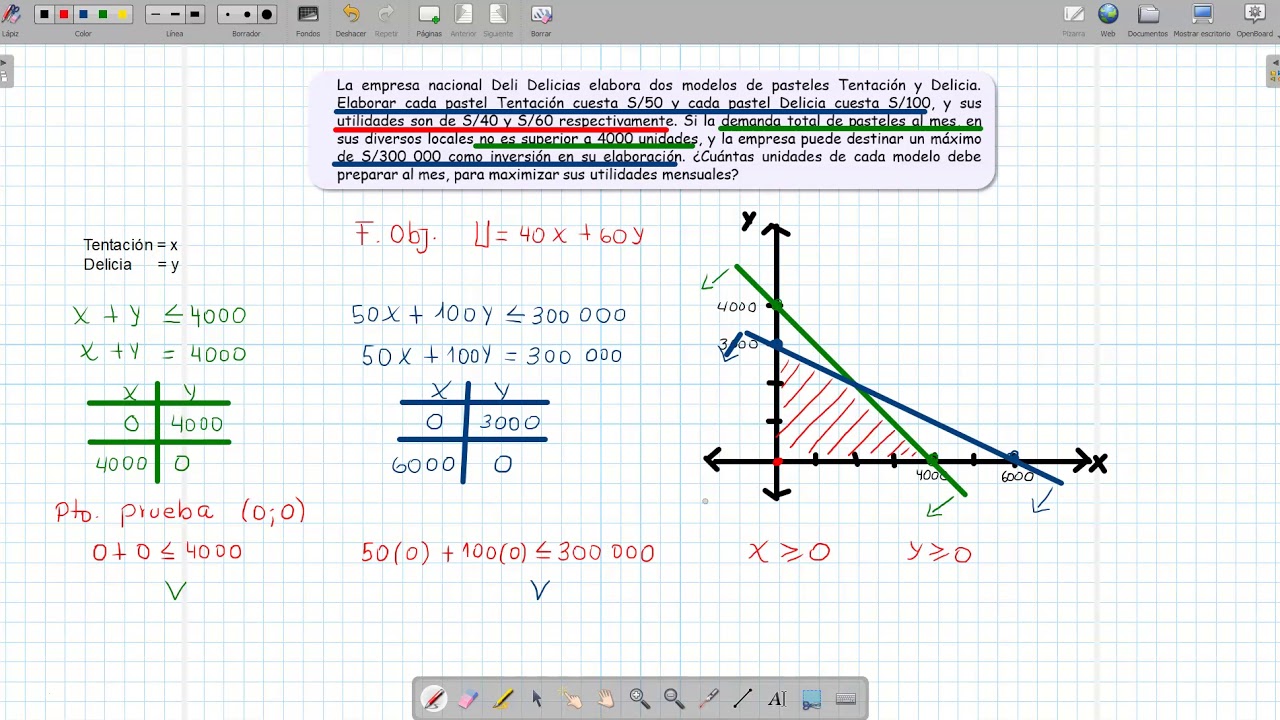Show the virtual keyboard
Viewport: 1280px width, 720px height.
(846, 699)
